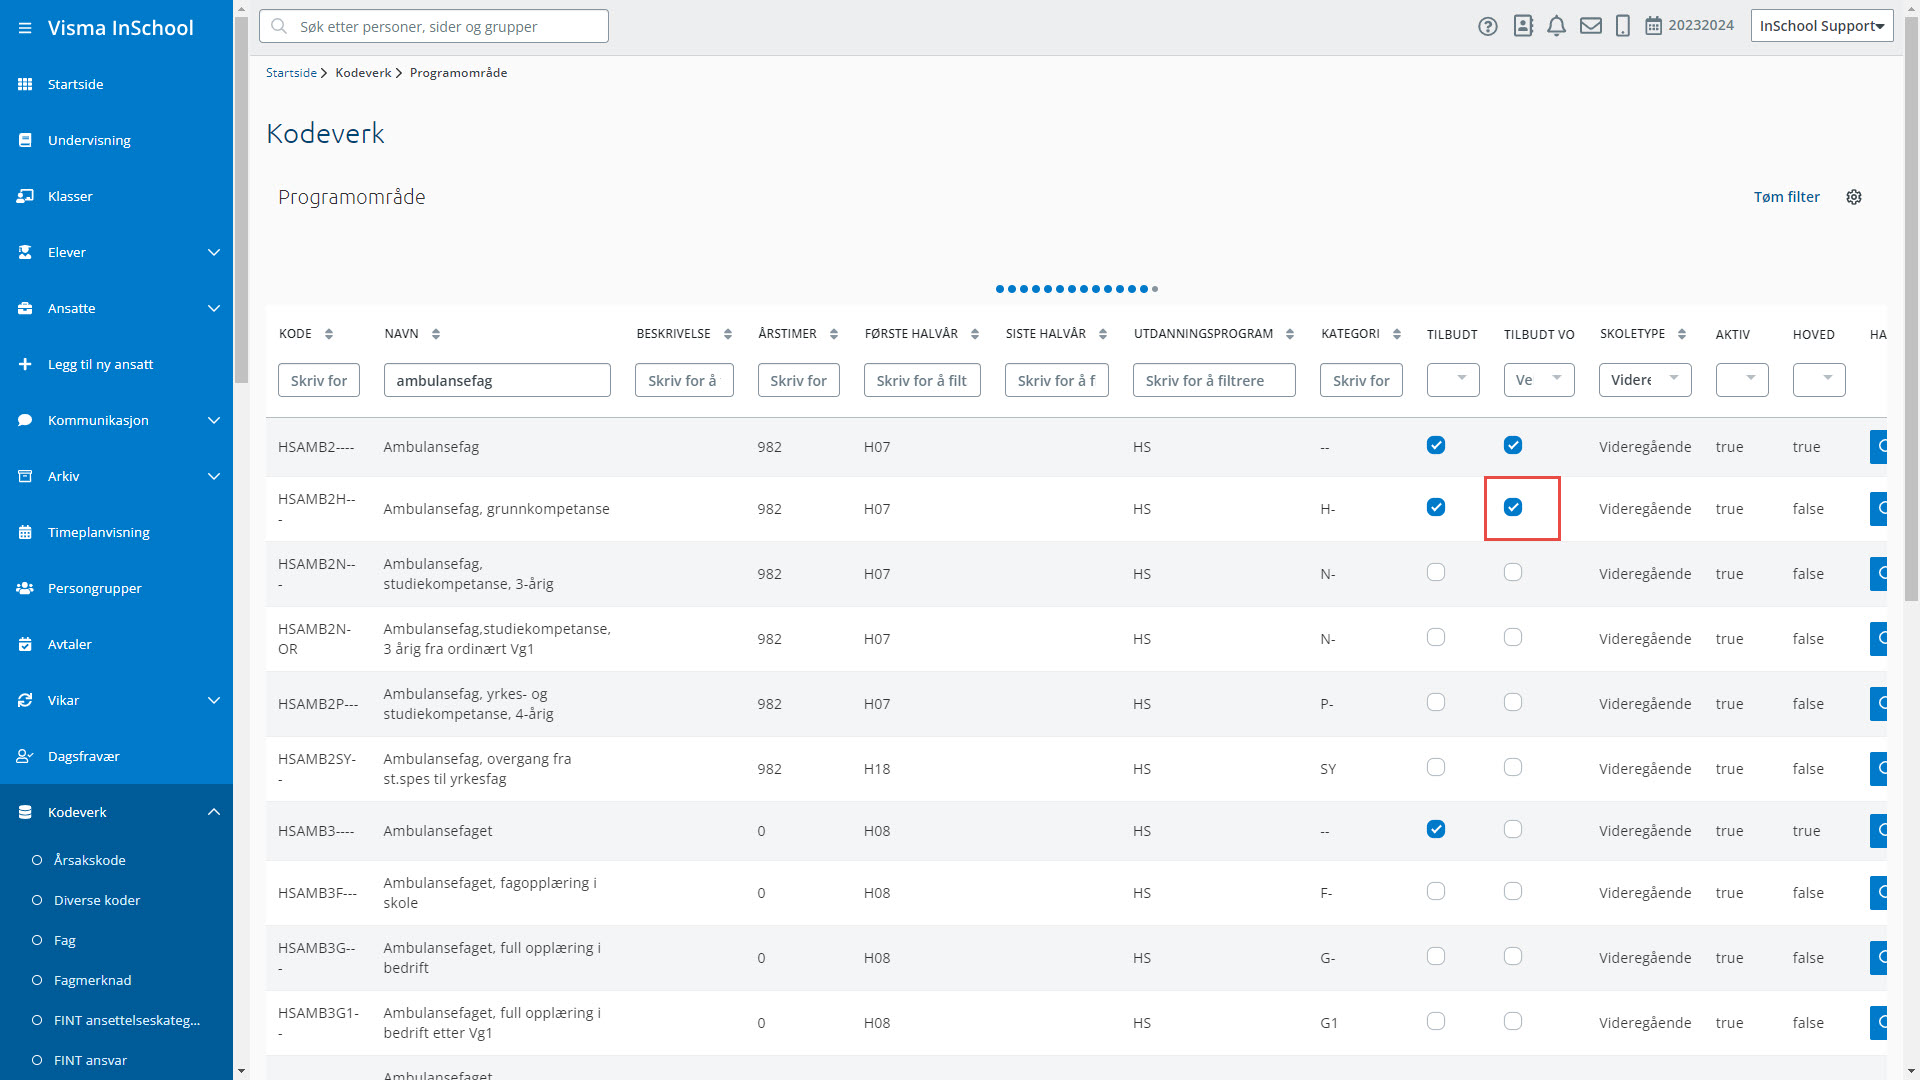Sort by UTDANNINGSPROGRAM column arrows
The image size is (1920, 1080).
pos(1290,334)
